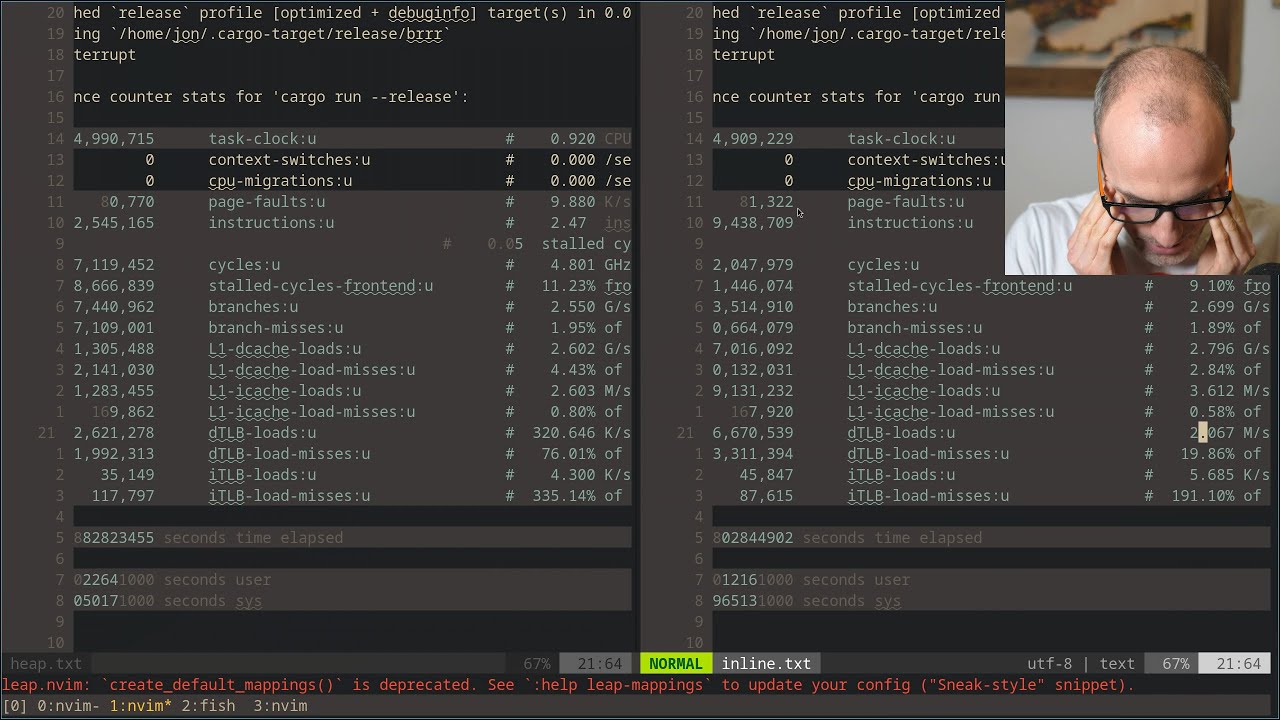Image resolution: width=1280 pixels, height=720 pixels.
Task: Click the [0] session indicator in tmux bar
Action: 12,705
